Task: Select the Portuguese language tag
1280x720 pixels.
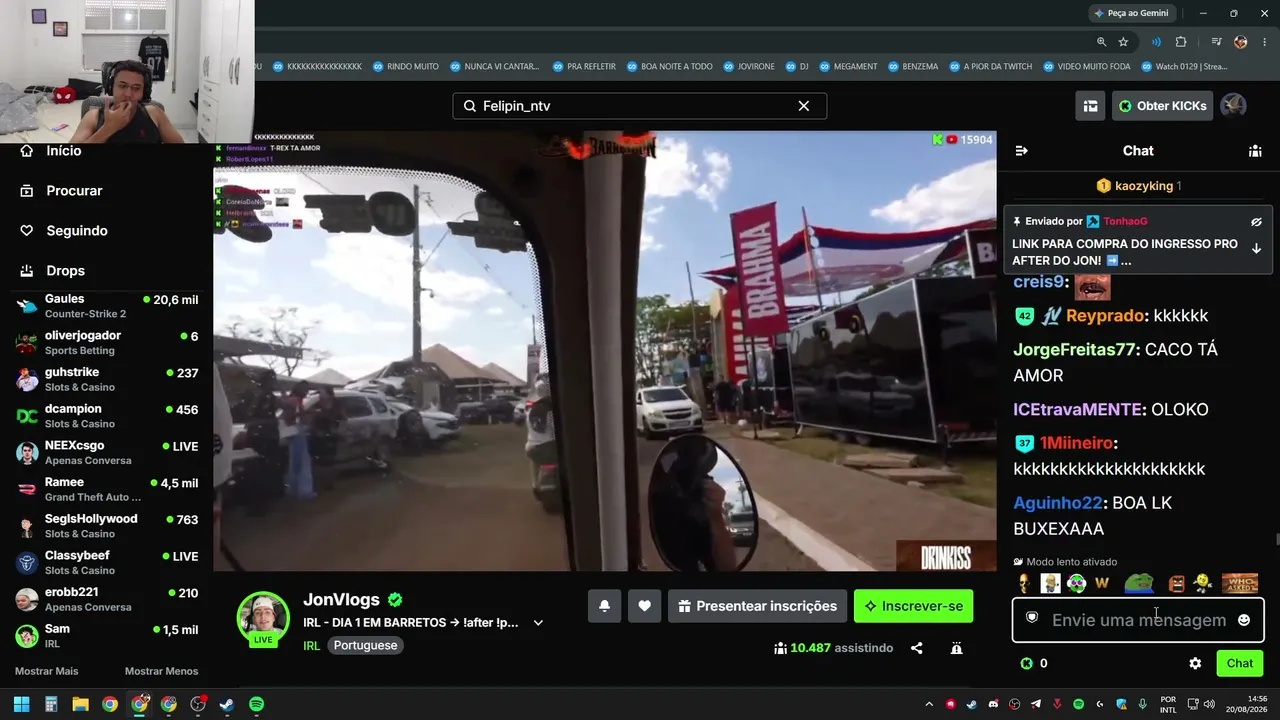Action: (365, 646)
